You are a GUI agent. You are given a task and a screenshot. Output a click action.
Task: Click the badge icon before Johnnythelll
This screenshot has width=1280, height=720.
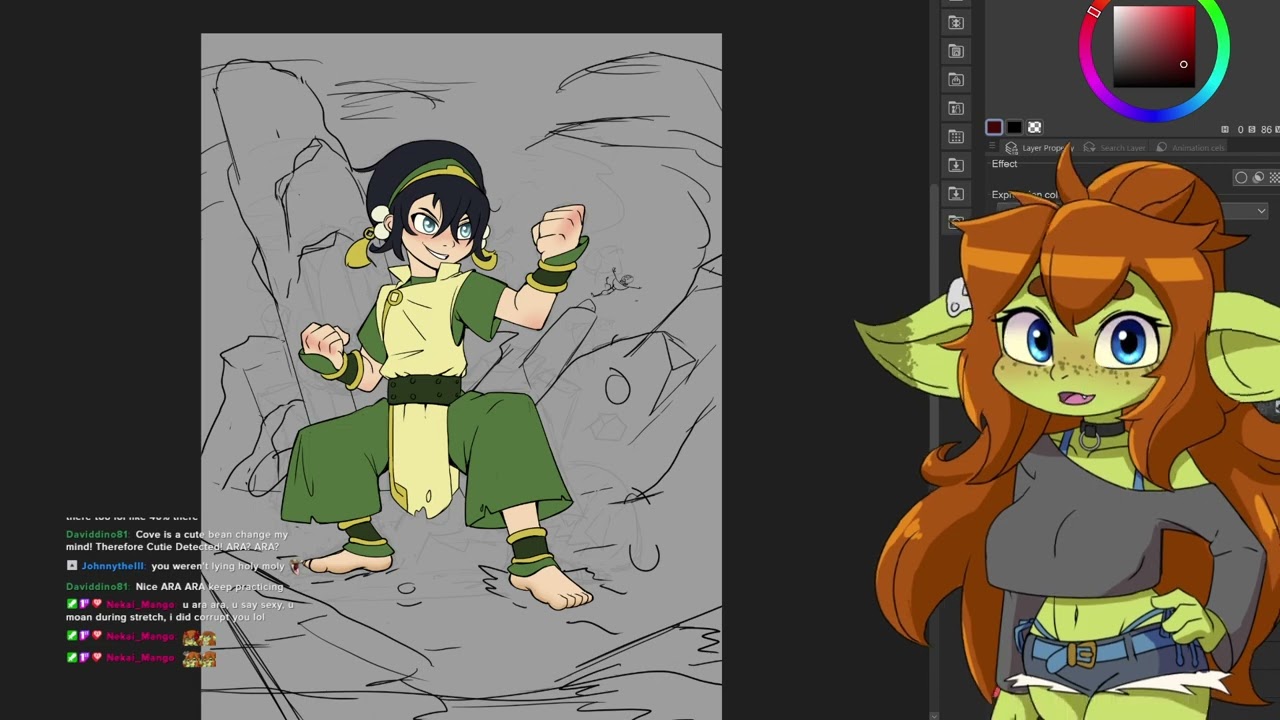72,566
